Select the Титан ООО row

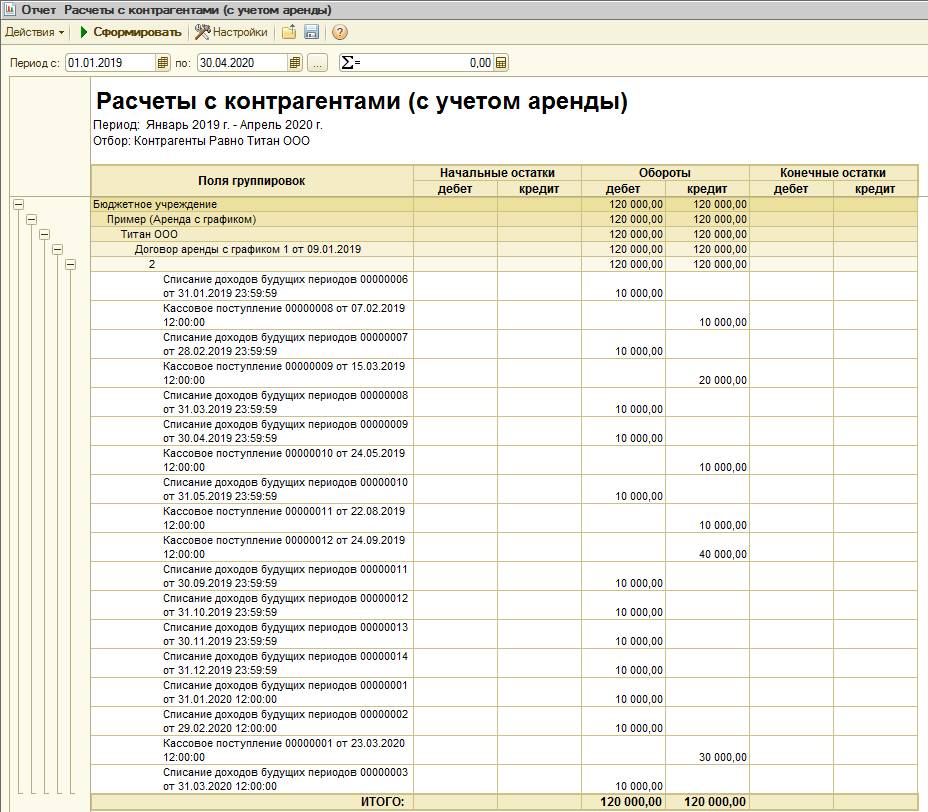[504, 234]
